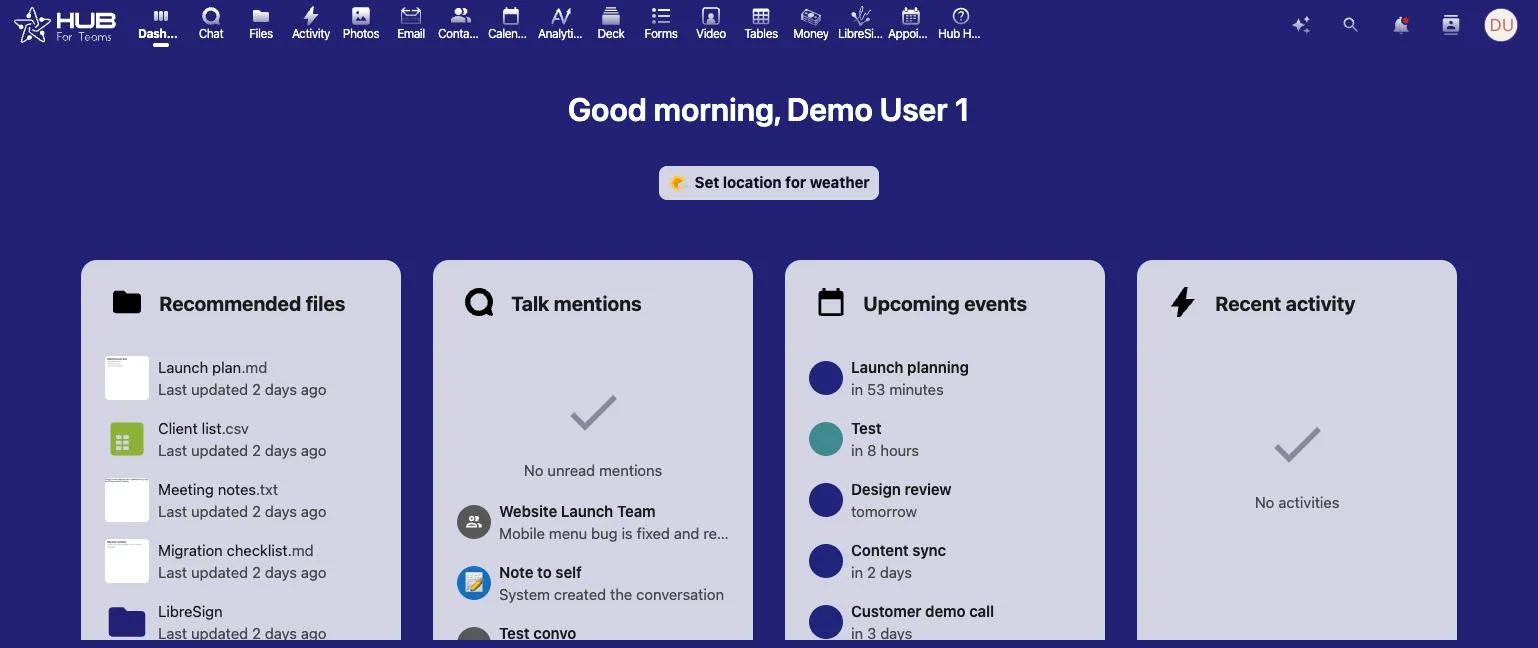Open Website Launch Team conversation

pos(593,522)
